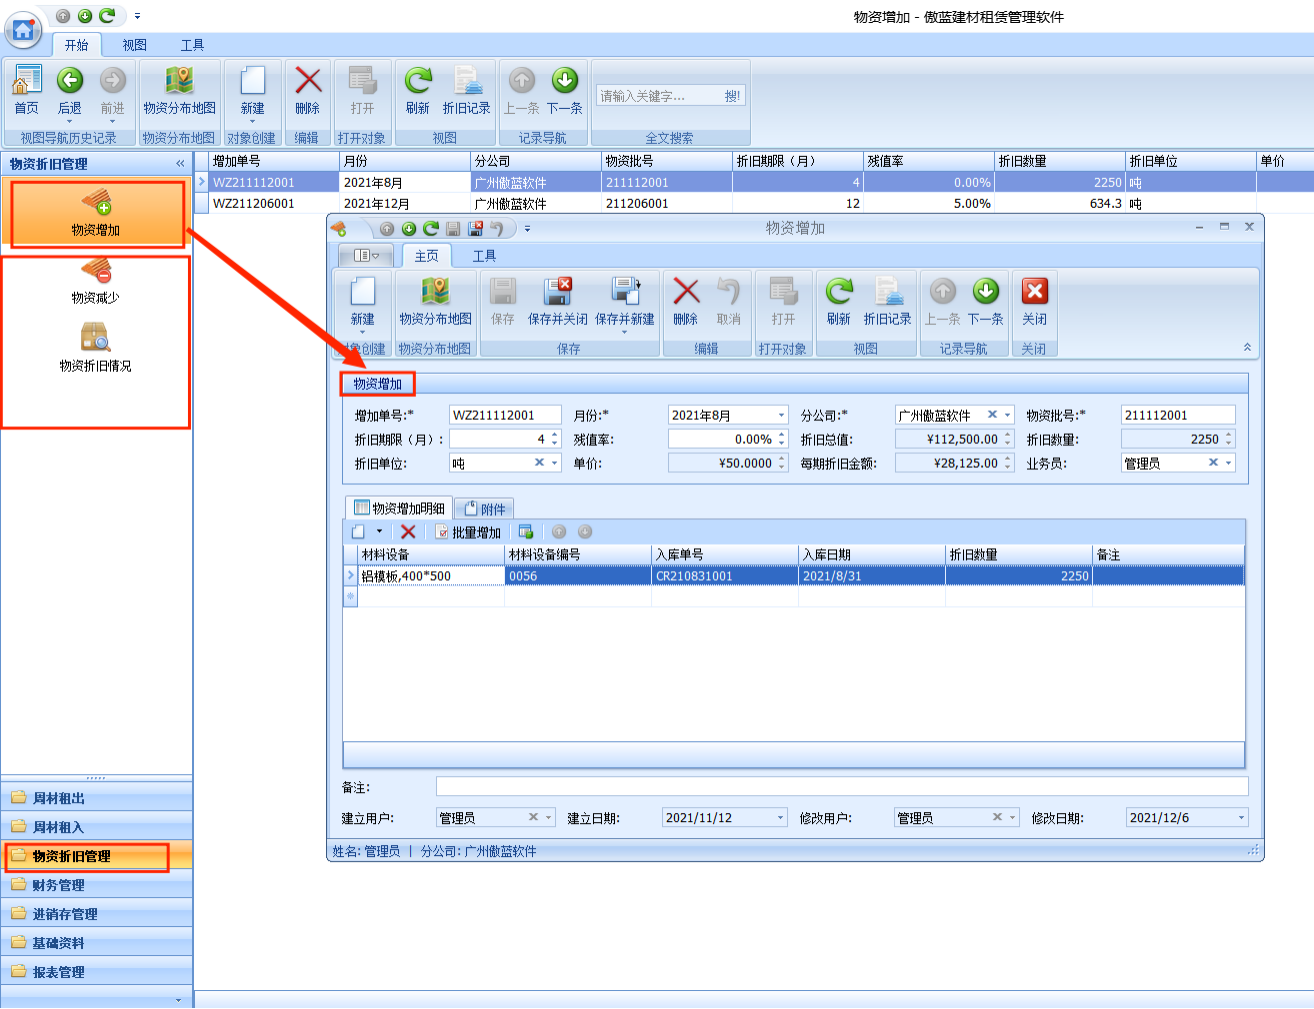
Task: Click the 增加单号 field showing WZ211112001
Action: pos(504,415)
